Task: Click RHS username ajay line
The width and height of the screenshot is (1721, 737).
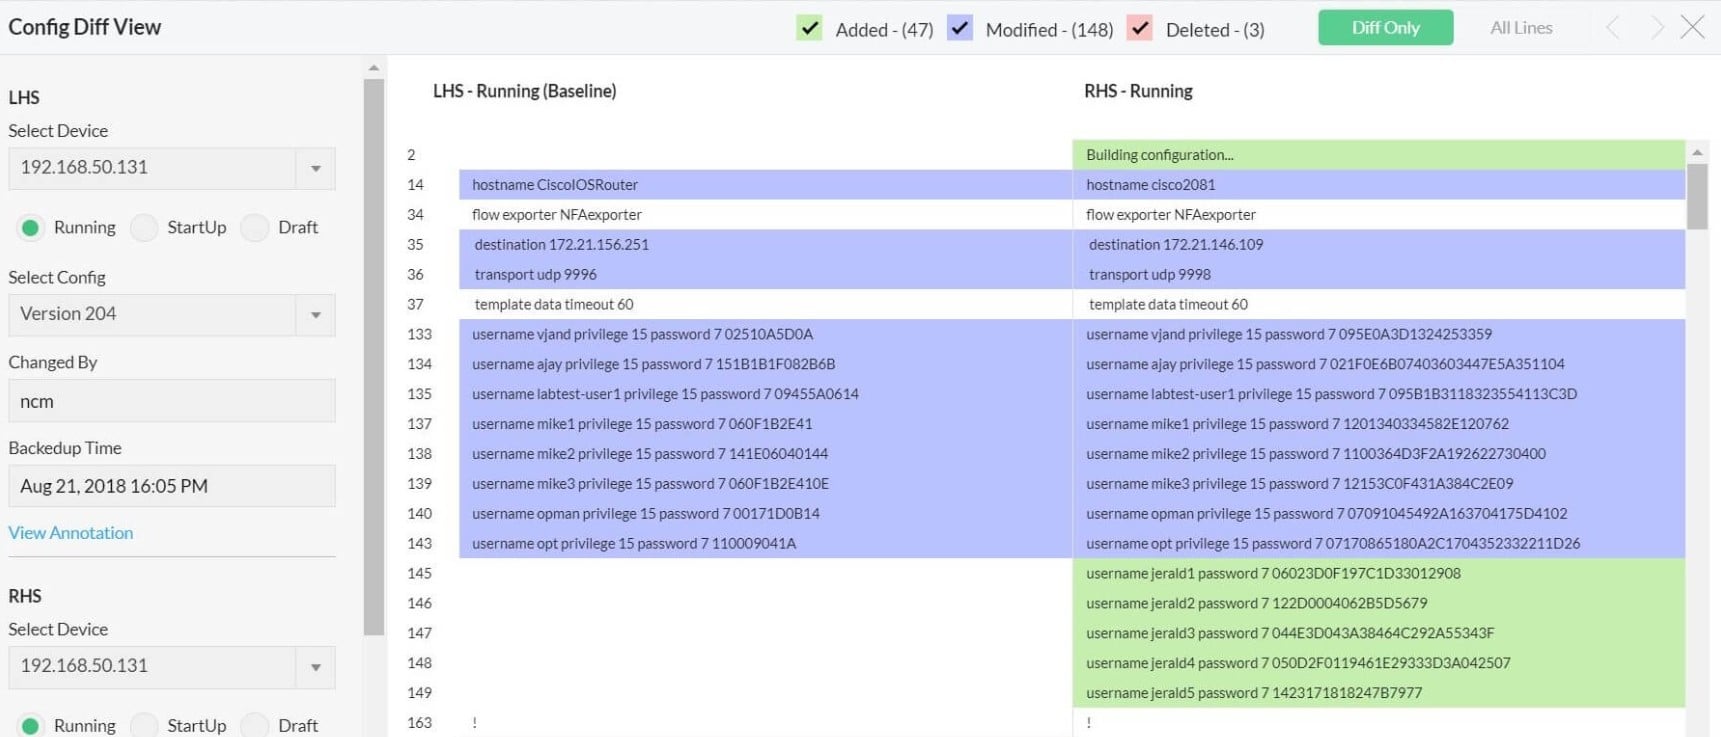Action: 1379,364
